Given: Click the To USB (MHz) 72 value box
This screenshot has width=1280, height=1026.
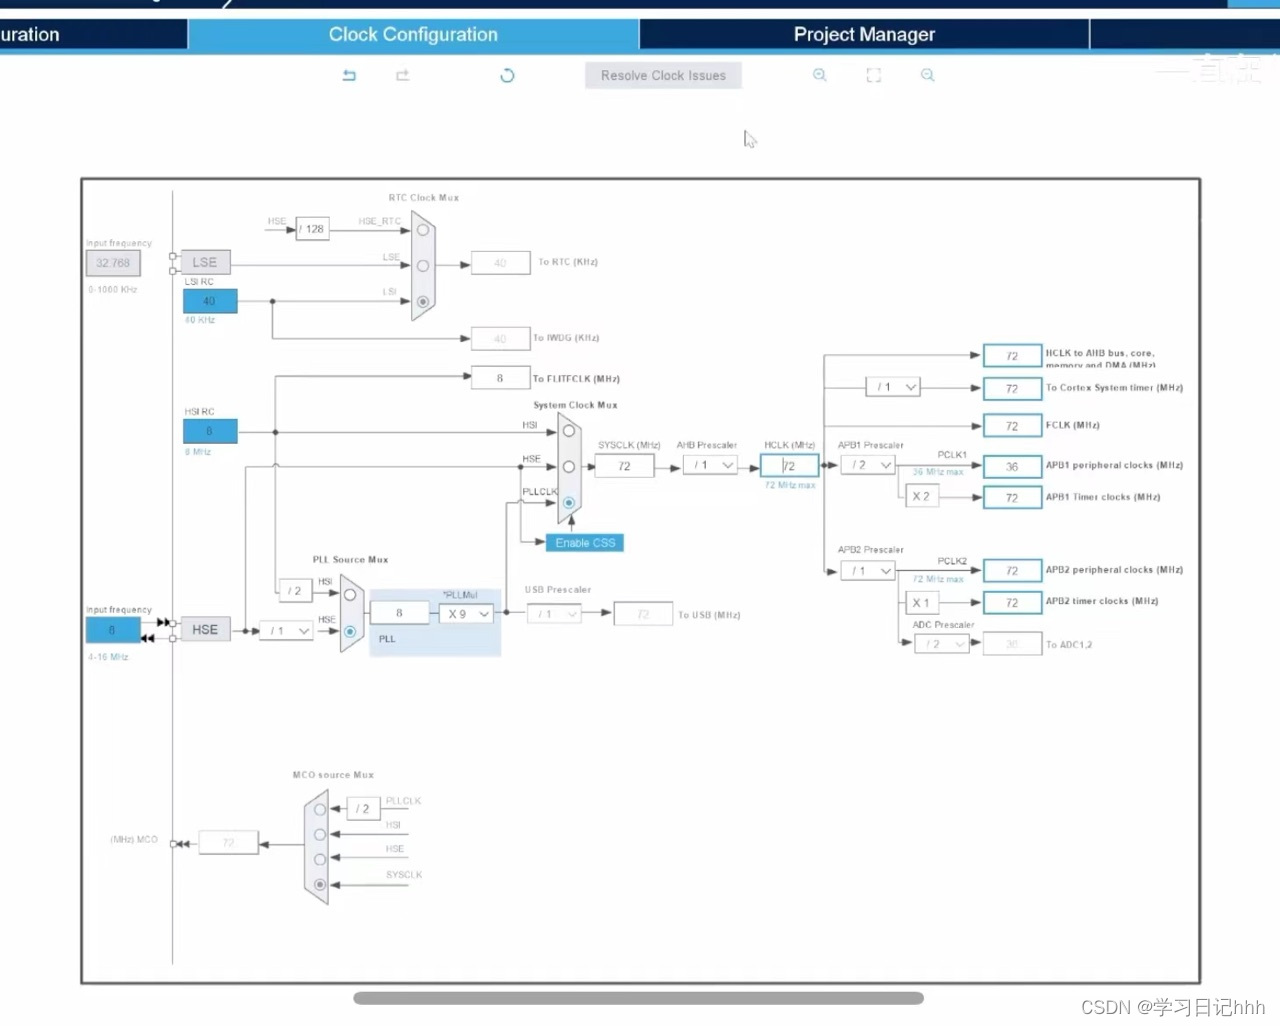Looking at the screenshot, I should [x=643, y=614].
